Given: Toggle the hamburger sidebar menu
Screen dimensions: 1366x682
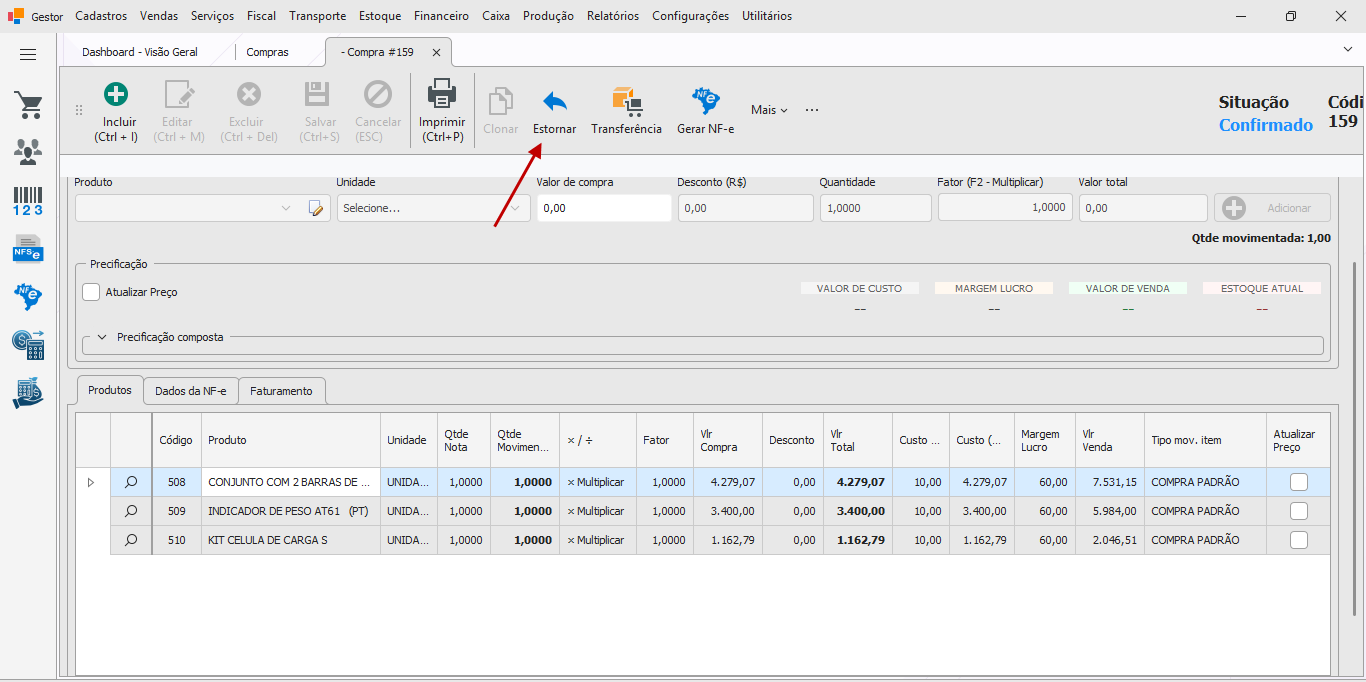Looking at the screenshot, I should click(x=28, y=55).
